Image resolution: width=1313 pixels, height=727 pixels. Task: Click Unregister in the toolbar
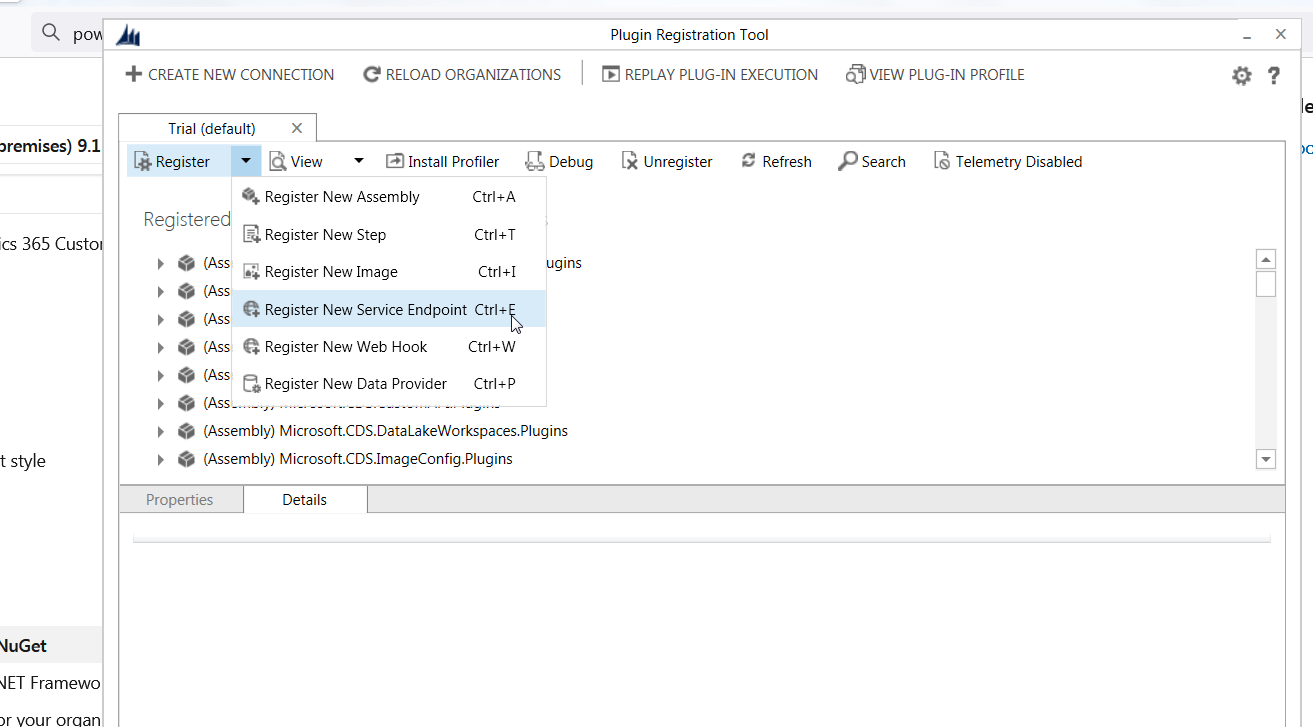pyautogui.click(x=667, y=161)
